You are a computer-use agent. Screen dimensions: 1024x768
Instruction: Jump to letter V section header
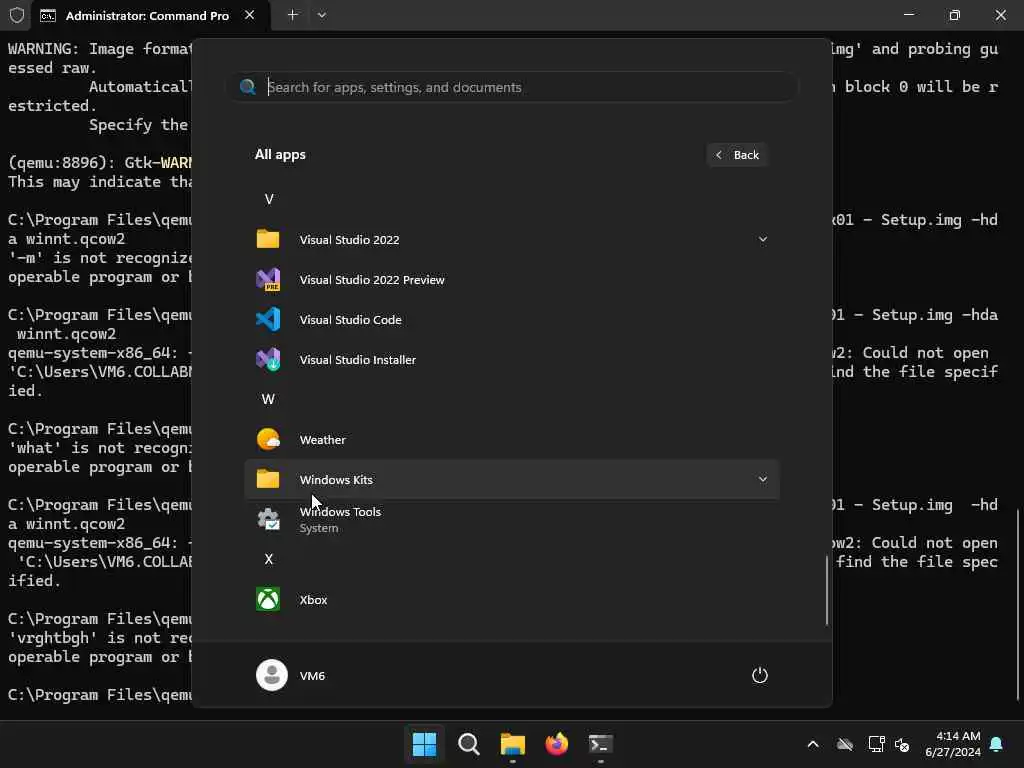[268, 199]
